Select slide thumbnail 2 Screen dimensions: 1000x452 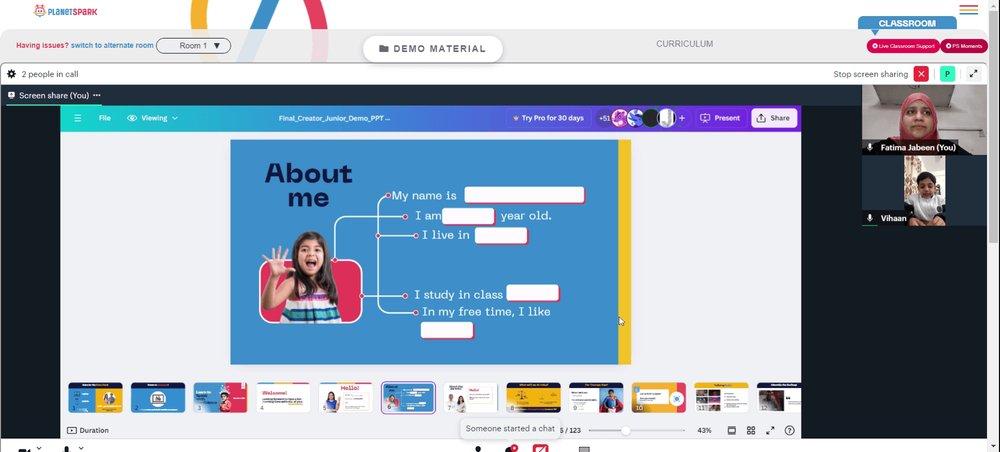tap(158, 398)
